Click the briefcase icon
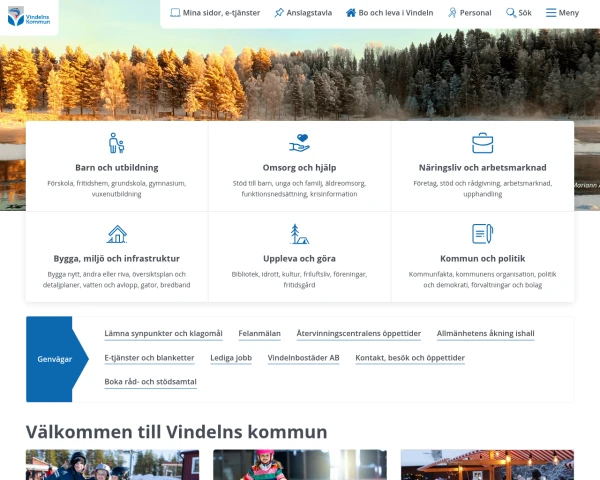 tap(483, 143)
